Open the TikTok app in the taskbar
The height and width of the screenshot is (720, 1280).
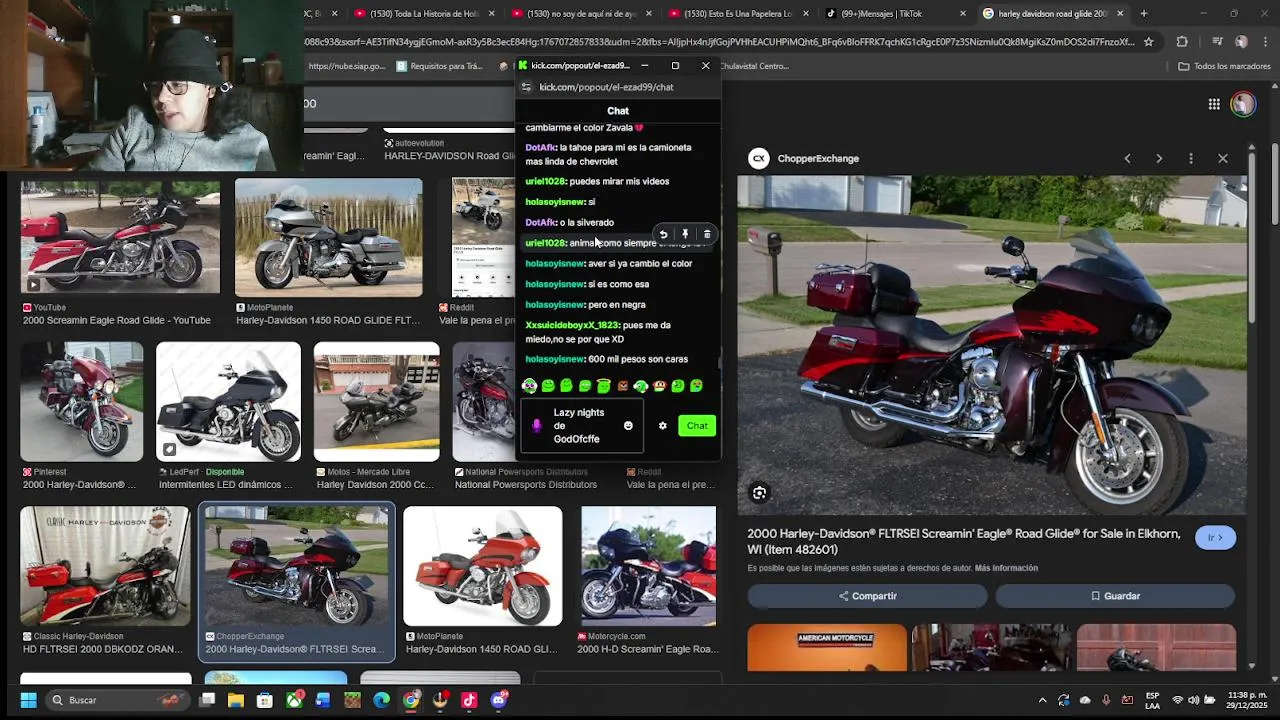(x=469, y=700)
